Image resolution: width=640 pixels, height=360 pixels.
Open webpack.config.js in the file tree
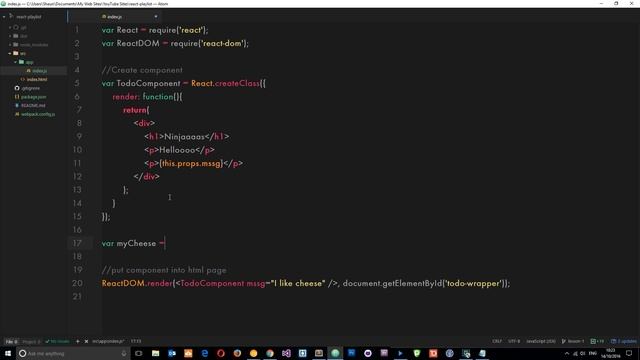coord(38,114)
